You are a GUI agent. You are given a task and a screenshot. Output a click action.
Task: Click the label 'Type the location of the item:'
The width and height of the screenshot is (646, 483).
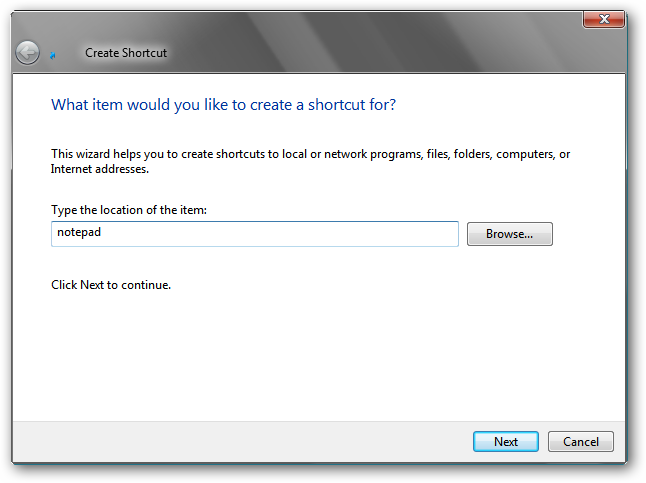(129, 210)
